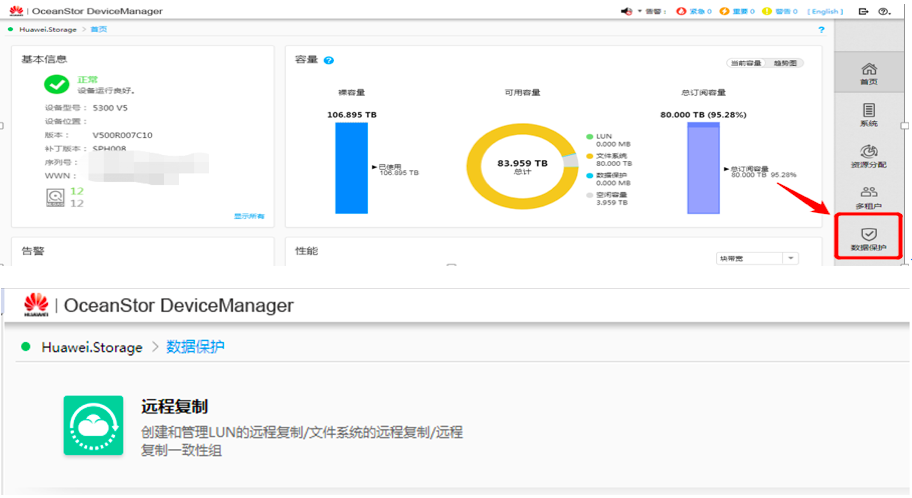The width and height of the screenshot is (912, 498).
Task: Go to 首页 in the right sidebar
Action: coord(868,73)
